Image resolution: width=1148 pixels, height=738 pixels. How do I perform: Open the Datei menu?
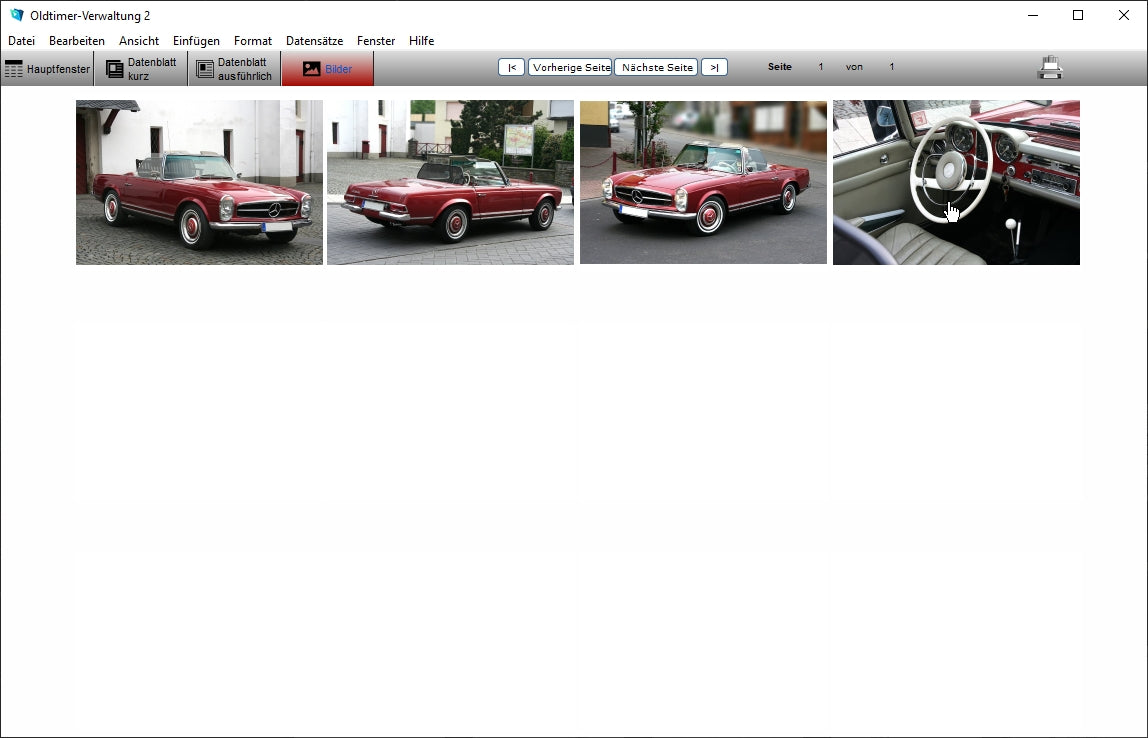(x=21, y=41)
